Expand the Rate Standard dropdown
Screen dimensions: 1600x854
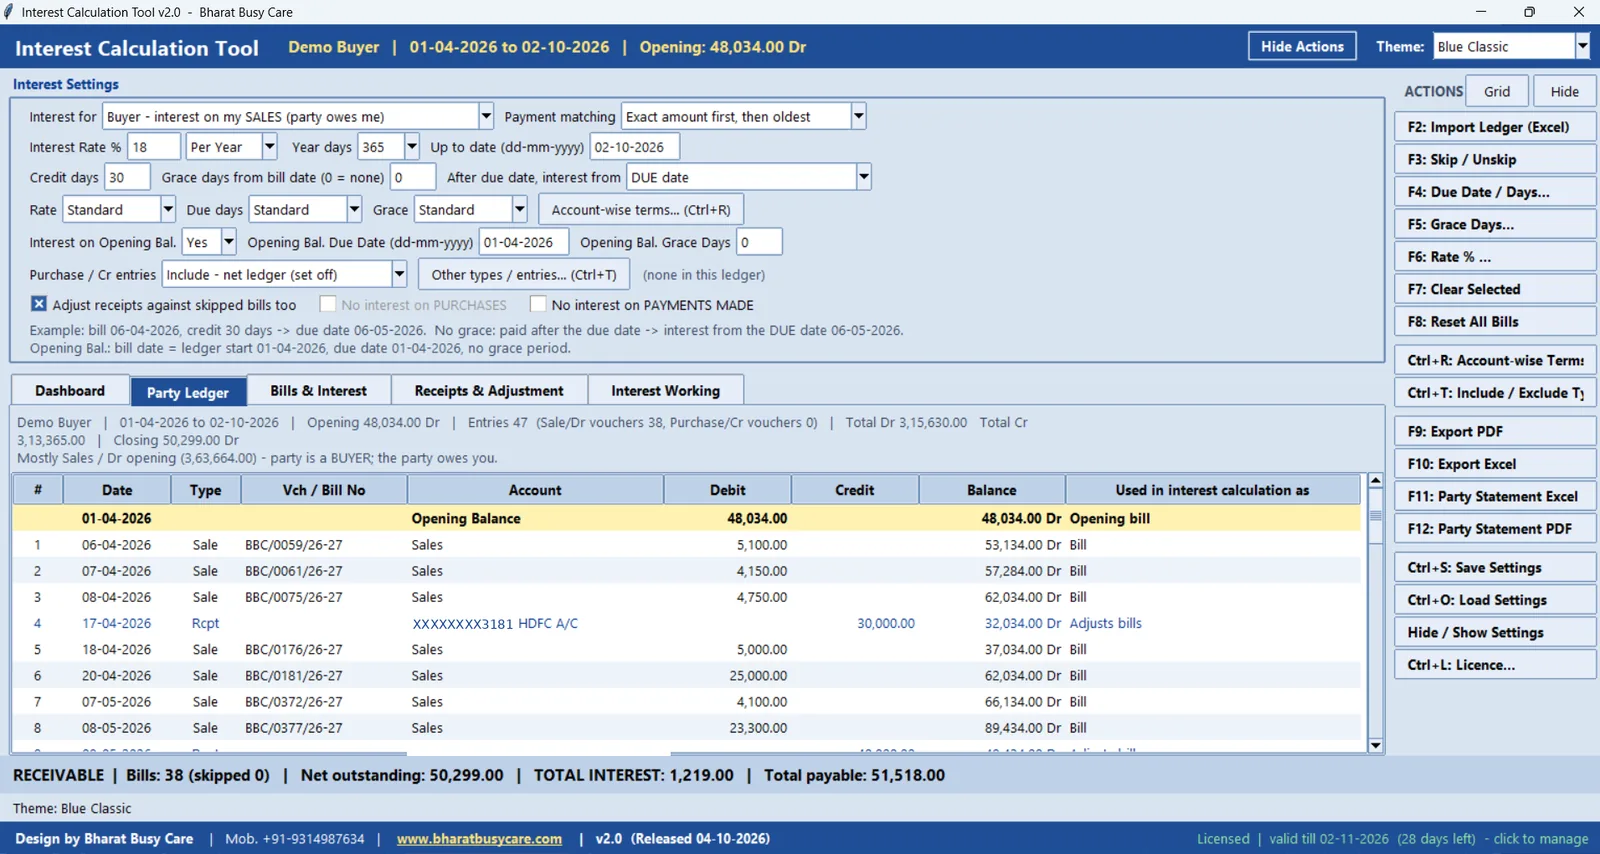click(x=167, y=209)
